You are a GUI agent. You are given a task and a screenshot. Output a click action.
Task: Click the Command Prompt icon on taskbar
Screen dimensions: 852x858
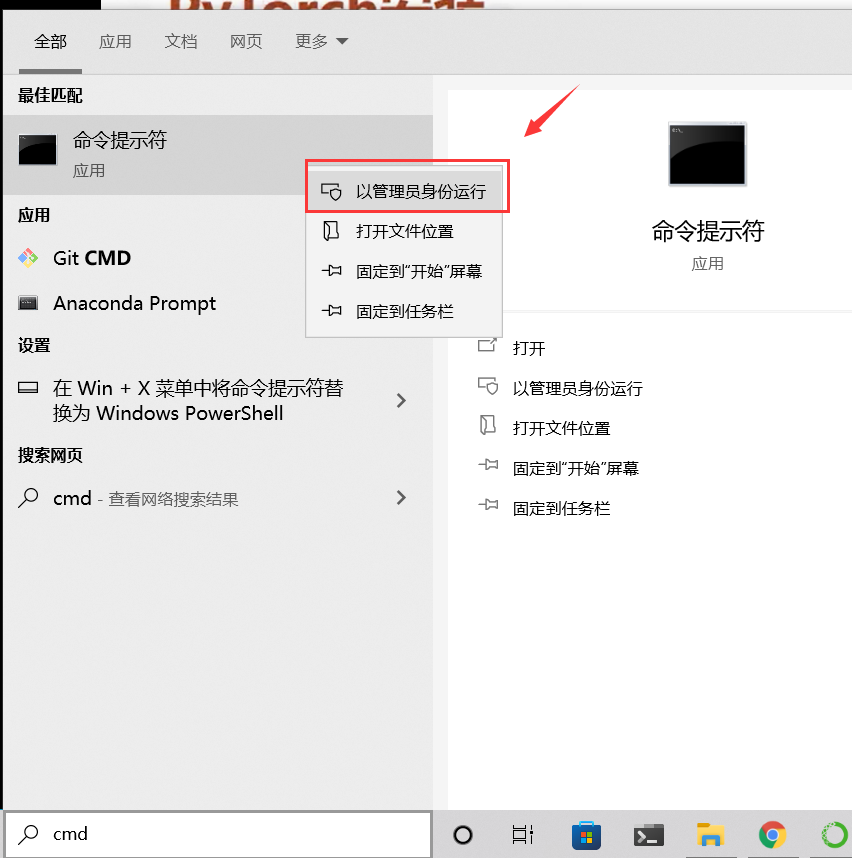[648, 835]
